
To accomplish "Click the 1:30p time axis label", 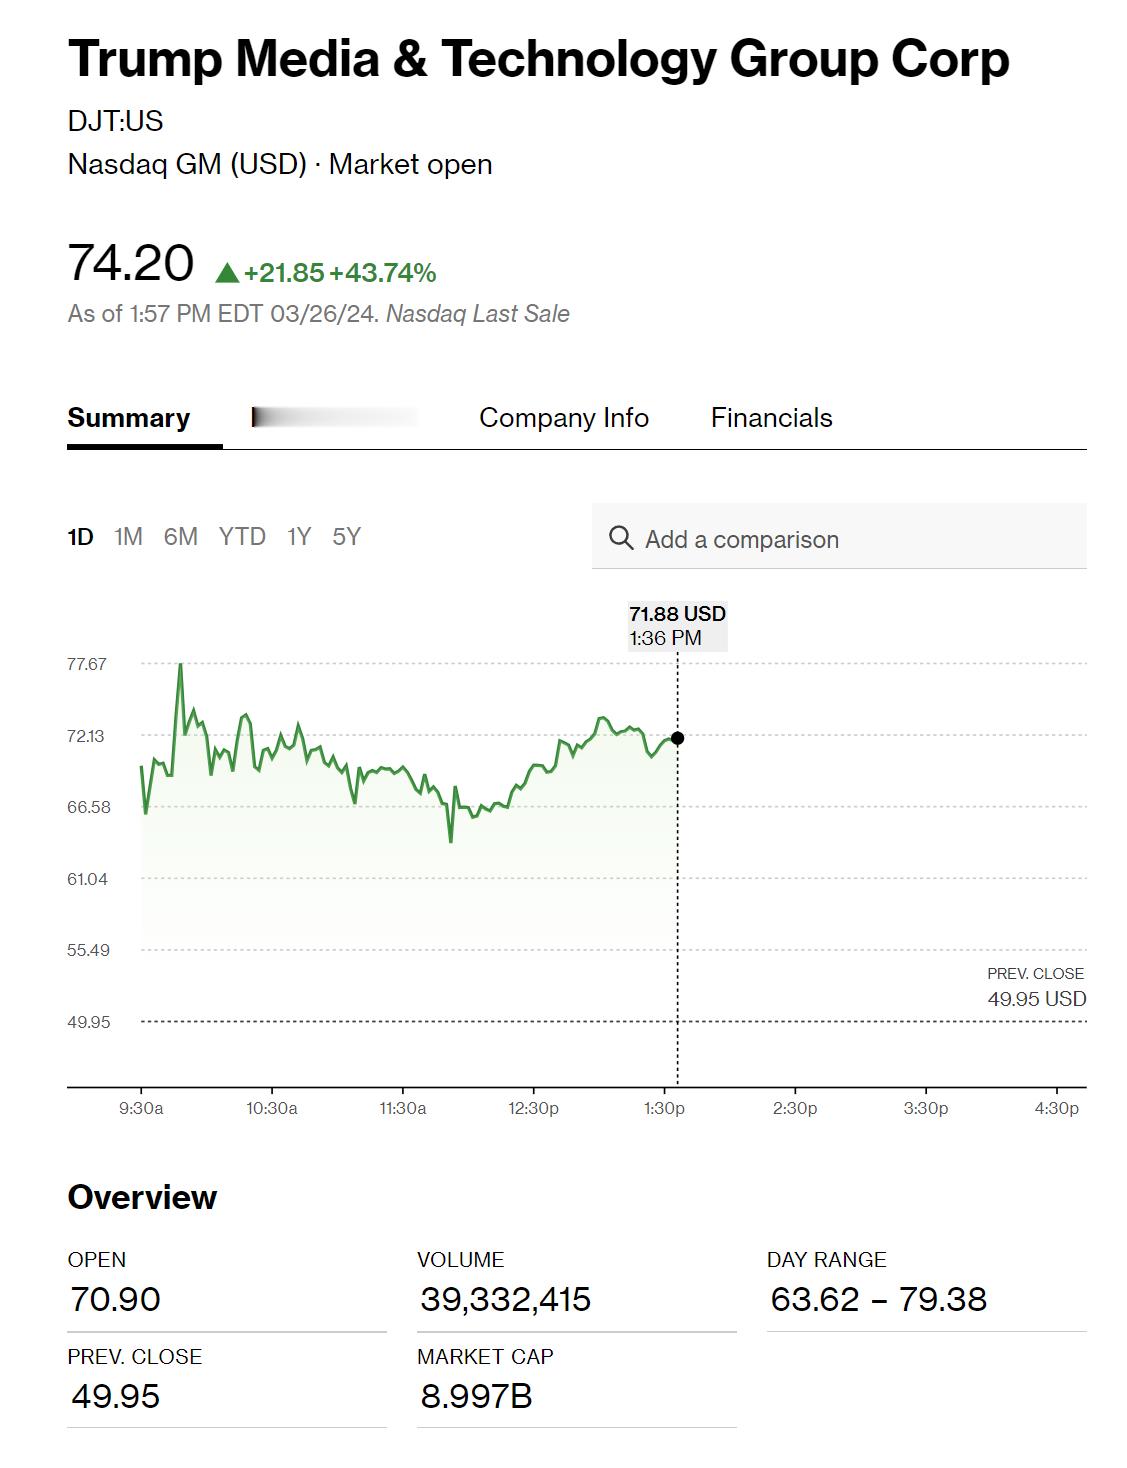I will click(664, 1108).
